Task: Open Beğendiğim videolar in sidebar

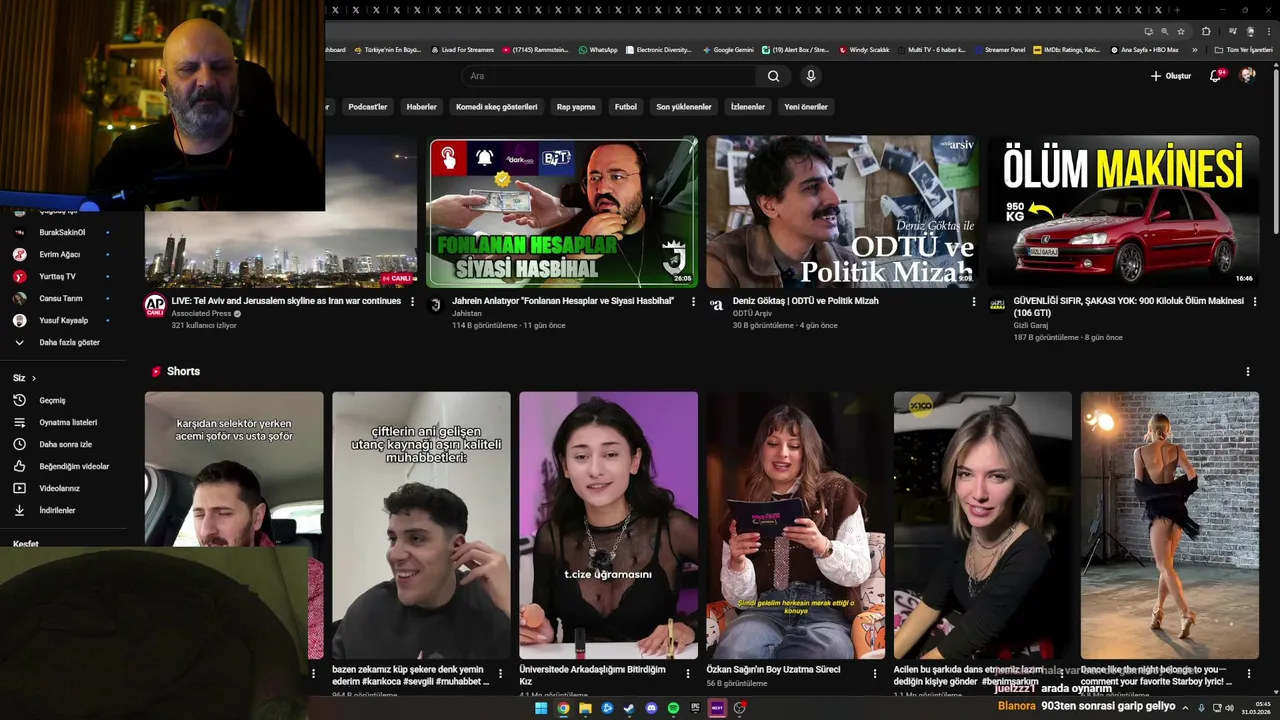Action: pos(63,466)
